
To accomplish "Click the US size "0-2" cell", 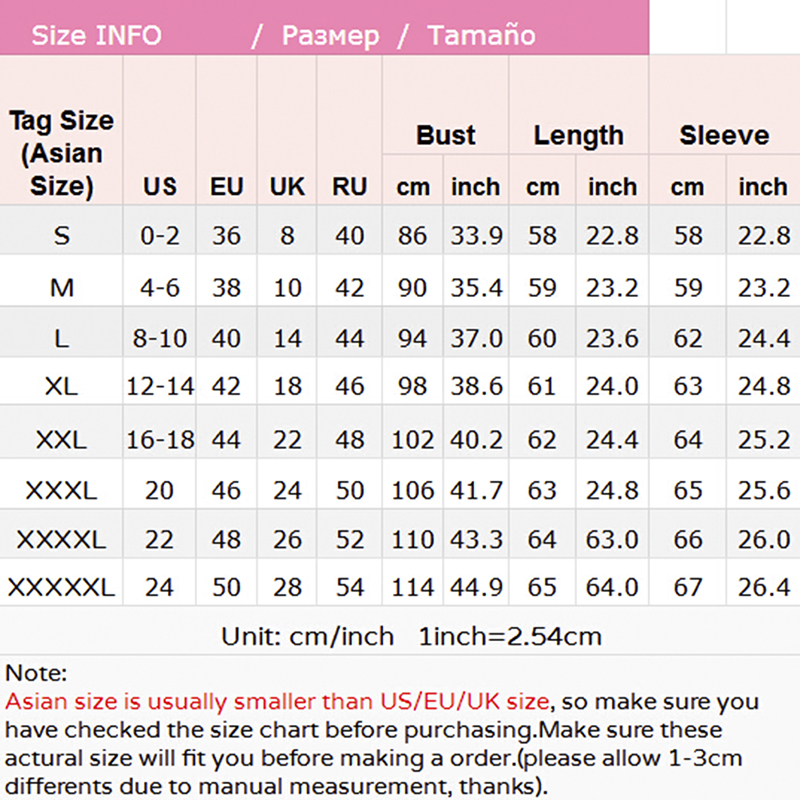I will (x=160, y=236).
